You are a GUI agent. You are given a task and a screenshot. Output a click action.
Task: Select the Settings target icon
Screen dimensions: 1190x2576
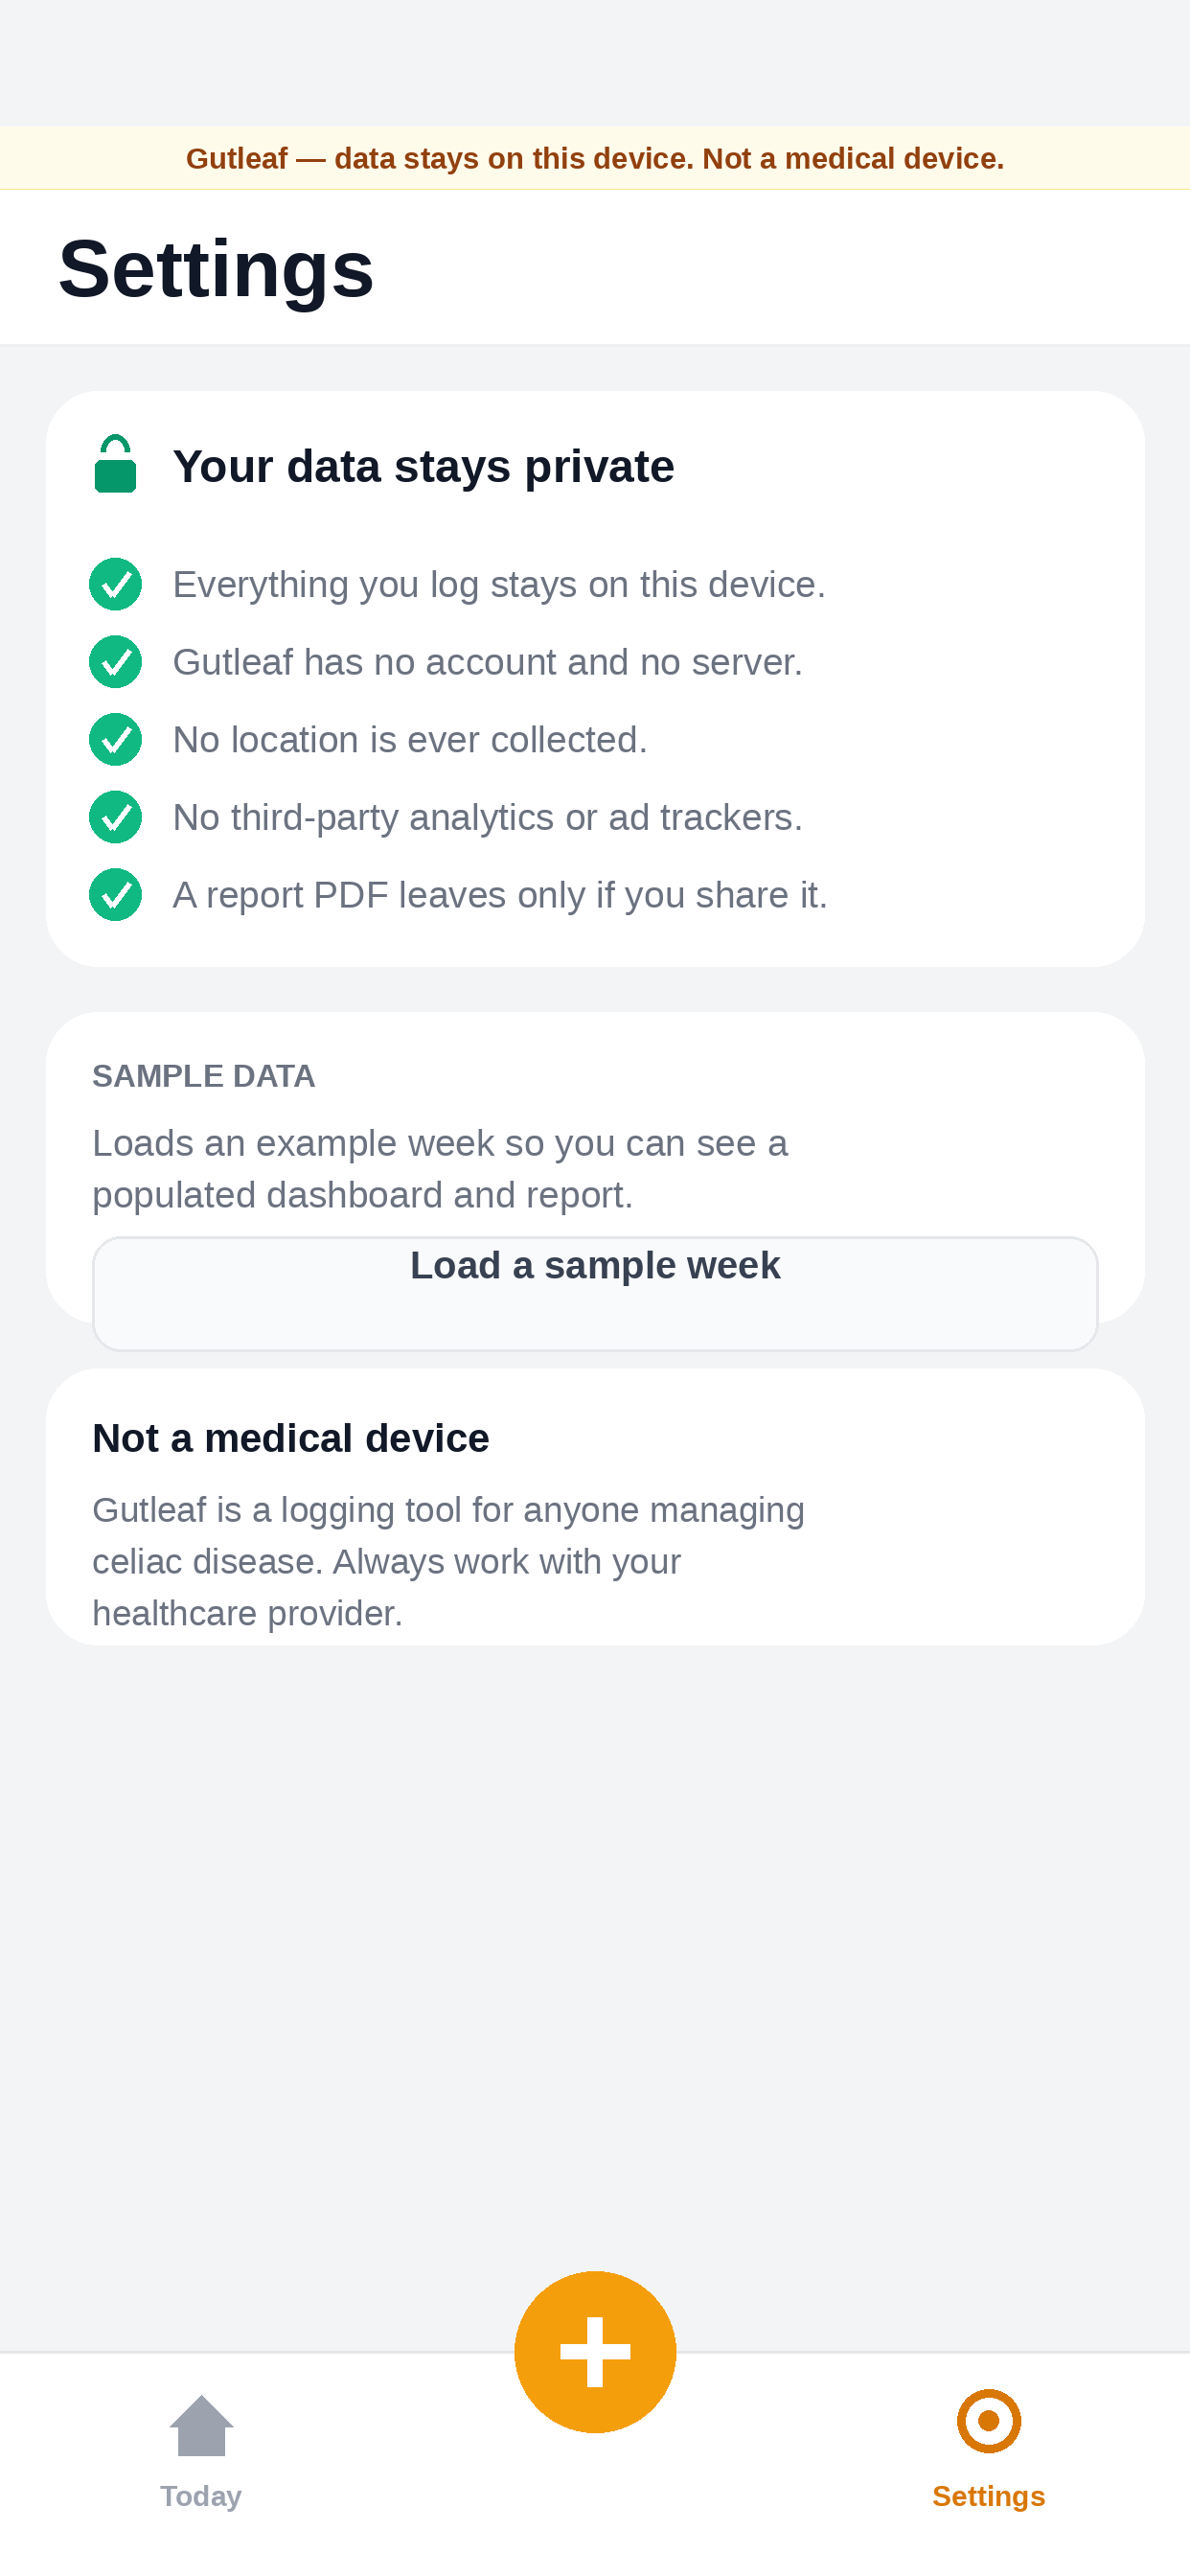(x=988, y=2421)
